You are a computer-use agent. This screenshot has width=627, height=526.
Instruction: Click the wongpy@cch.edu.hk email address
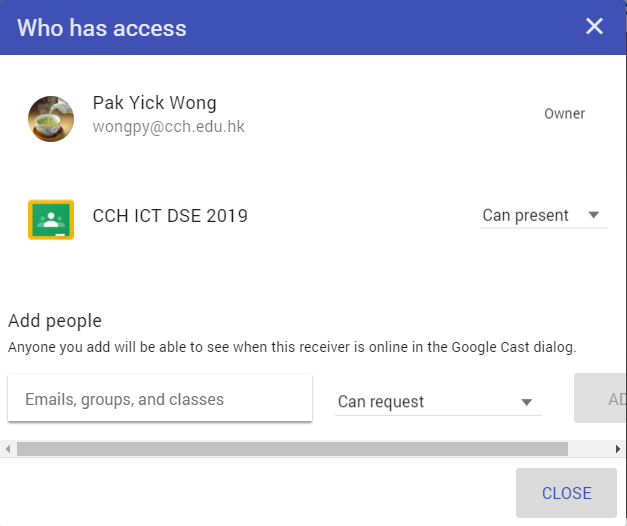point(168,127)
